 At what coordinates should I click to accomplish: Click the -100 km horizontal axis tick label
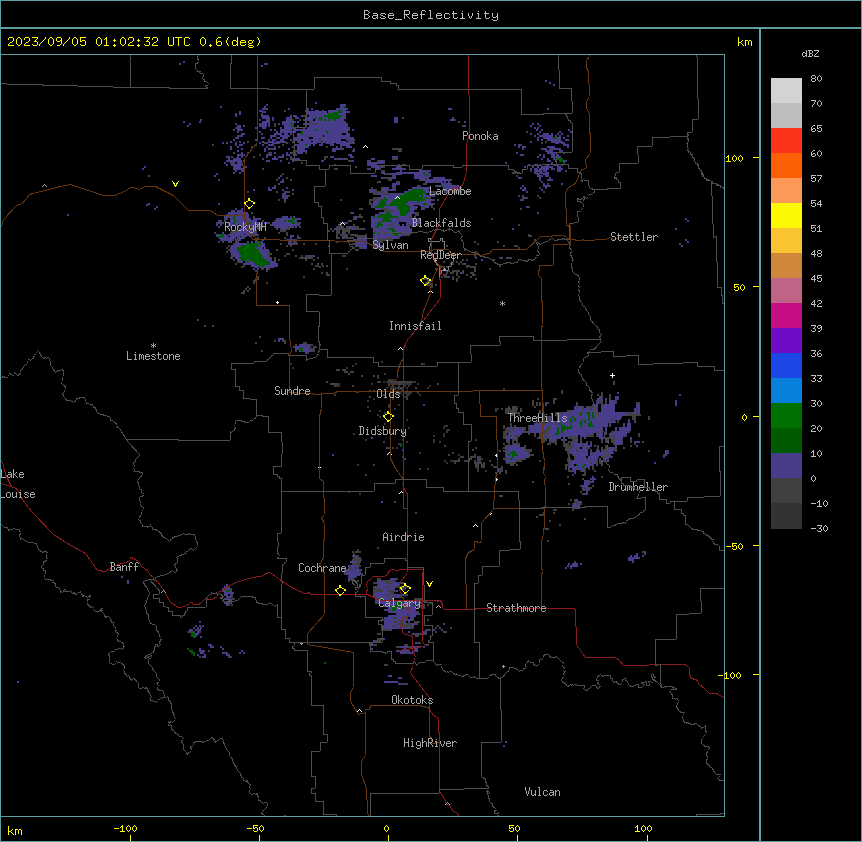[125, 828]
